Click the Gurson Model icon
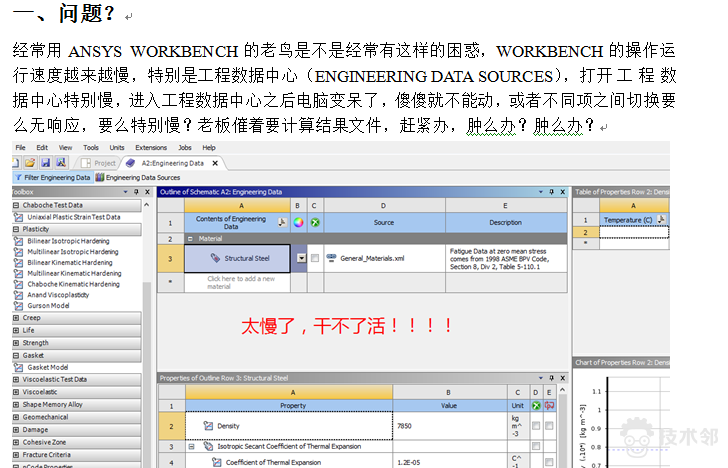 click(18, 306)
